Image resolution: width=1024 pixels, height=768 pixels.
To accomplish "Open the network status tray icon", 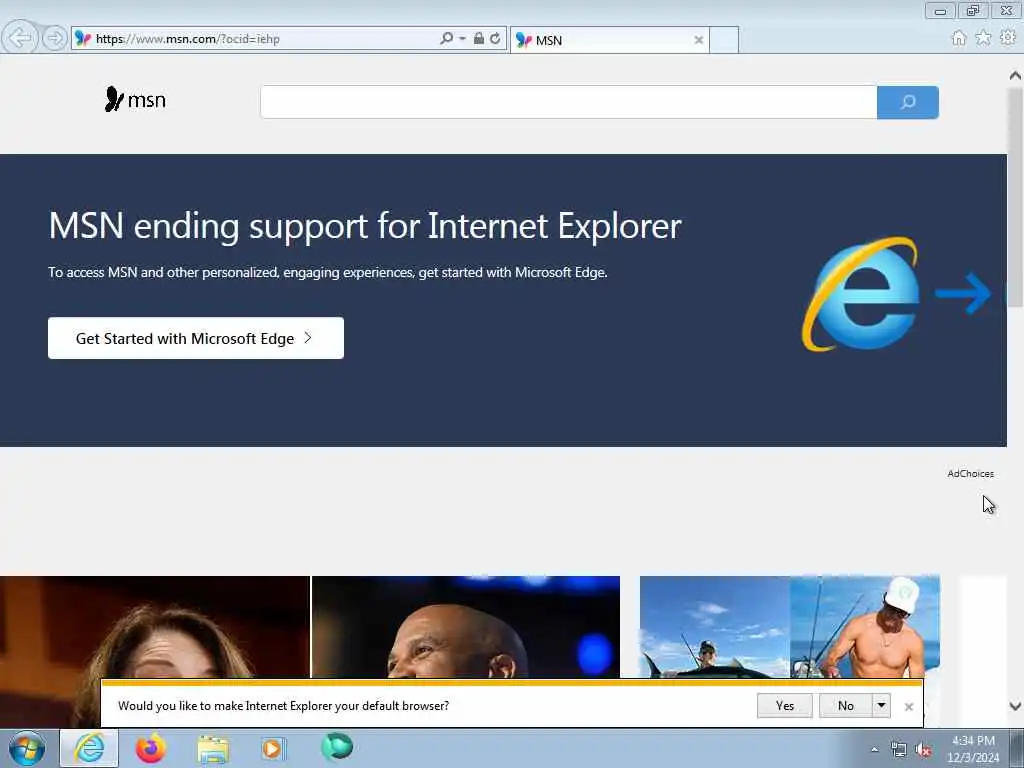I will pos(899,750).
